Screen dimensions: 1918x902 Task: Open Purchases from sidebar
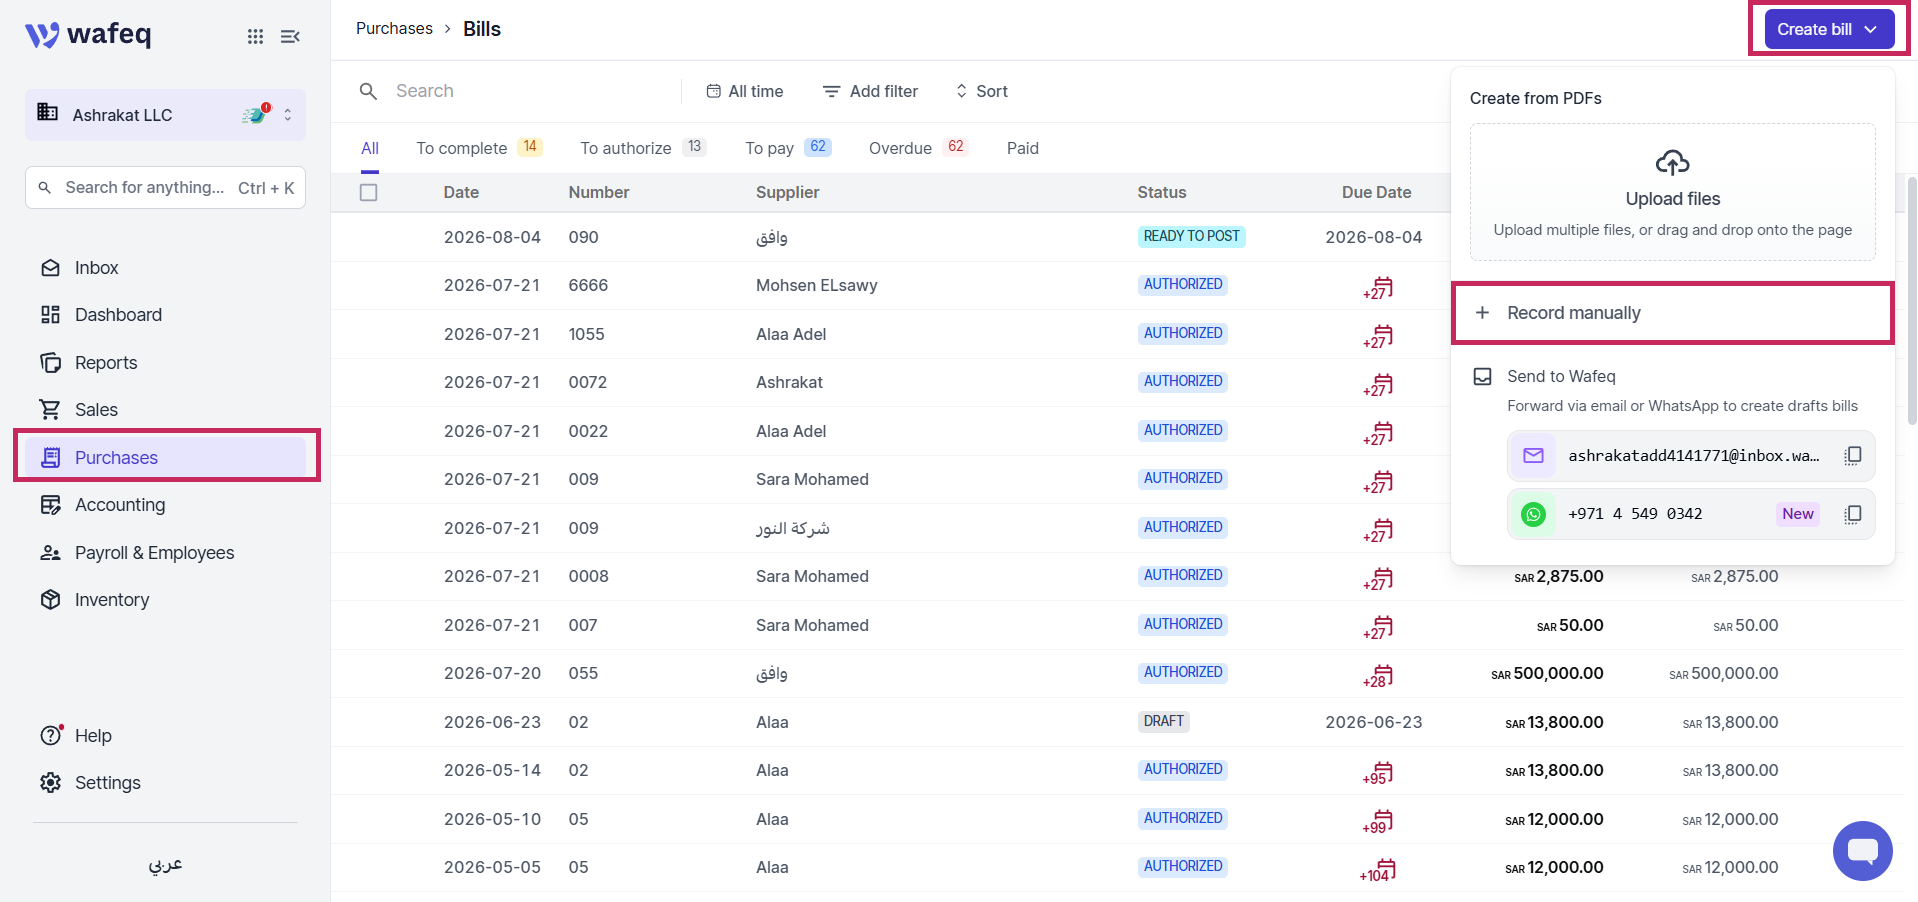pos(166,457)
